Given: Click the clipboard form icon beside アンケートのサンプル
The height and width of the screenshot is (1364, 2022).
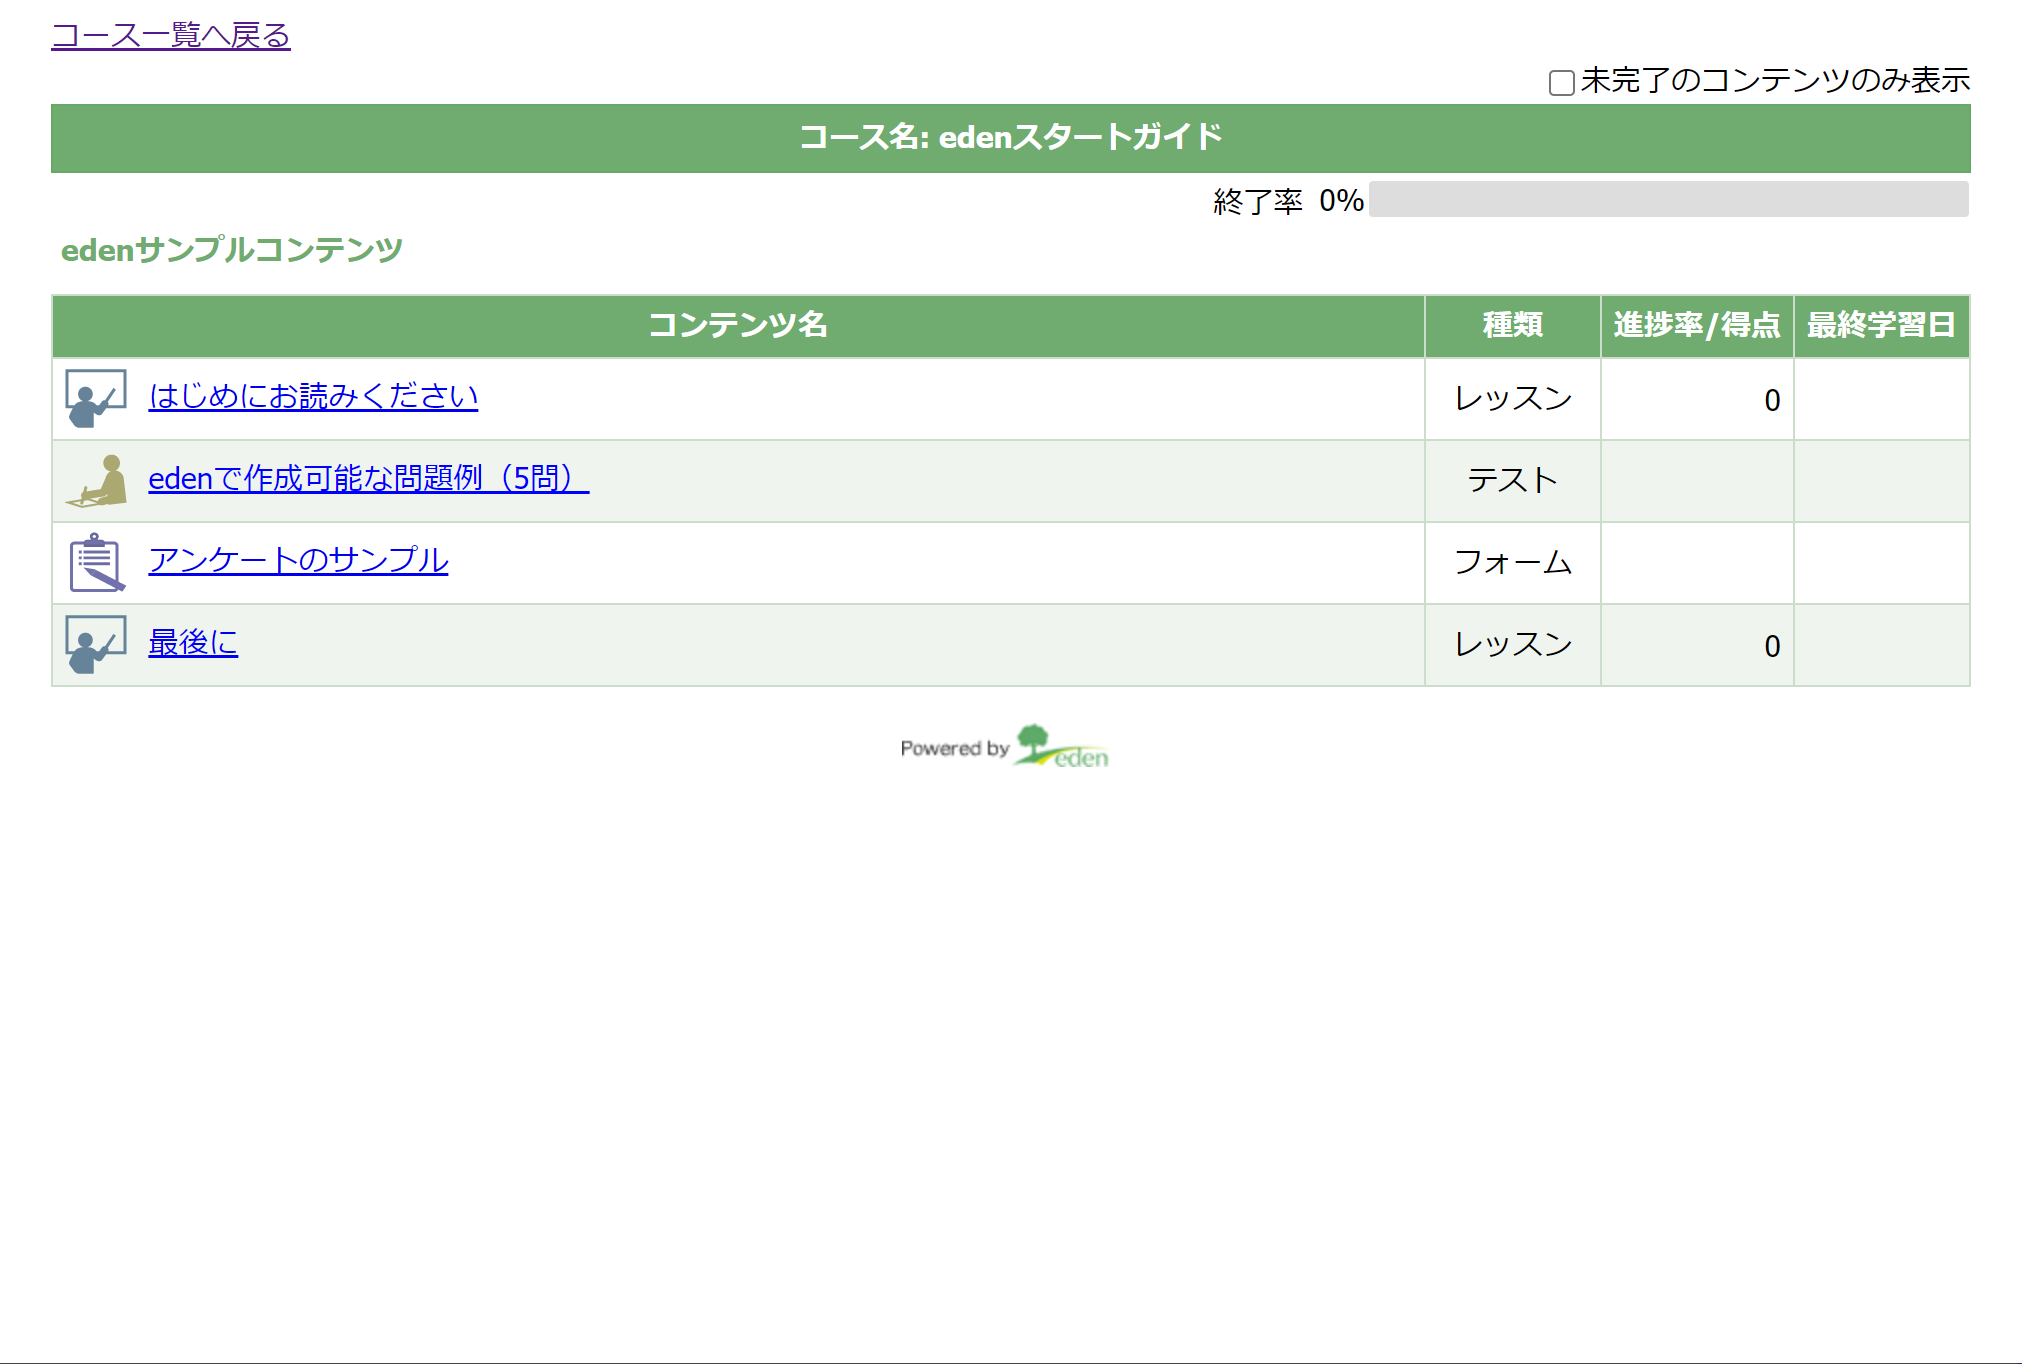Looking at the screenshot, I should coord(96,563).
